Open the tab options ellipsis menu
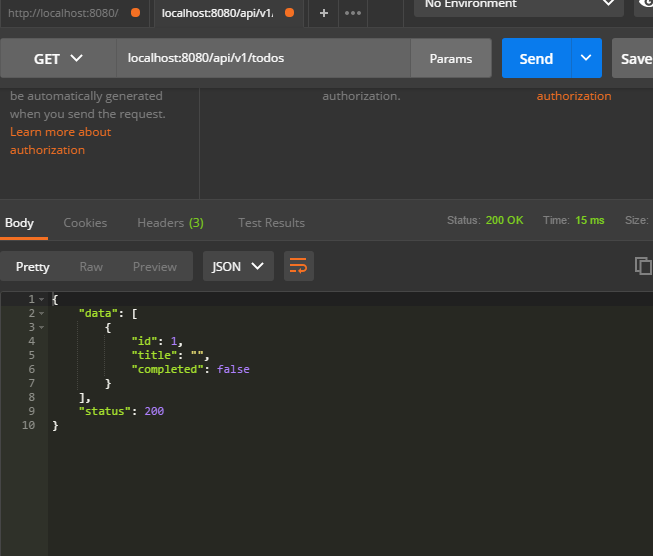Viewport: 653px width, 556px height. pos(353,13)
